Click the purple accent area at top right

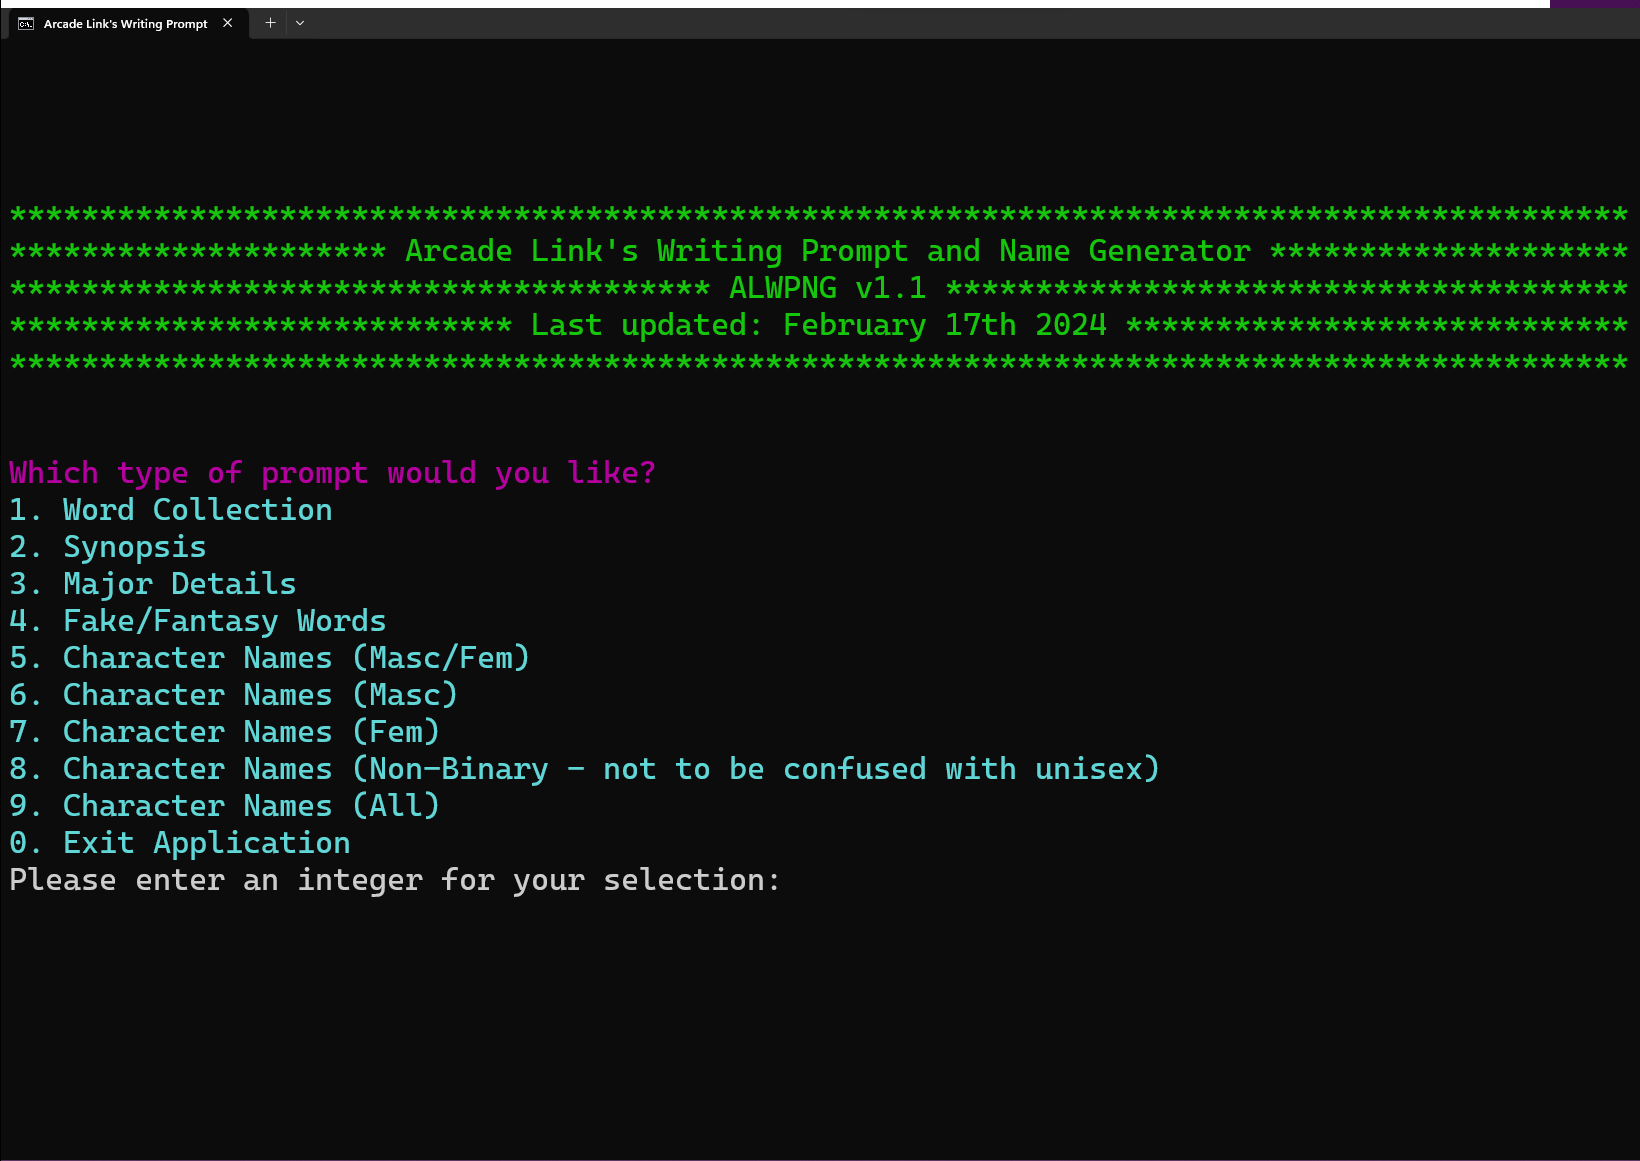click(x=1595, y=4)
